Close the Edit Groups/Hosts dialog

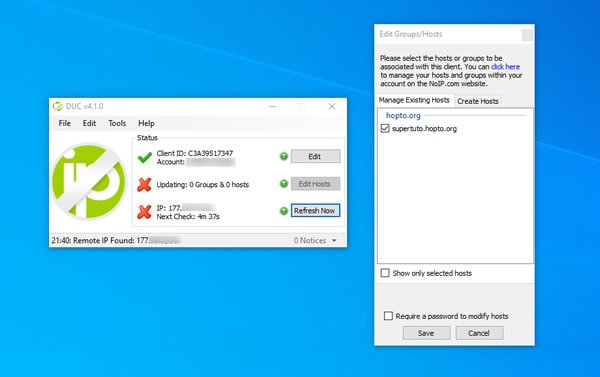click(x=527, y=35)
